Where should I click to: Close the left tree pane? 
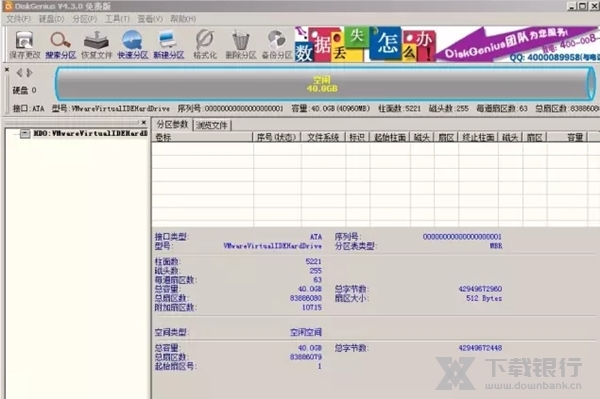(143, 123)
